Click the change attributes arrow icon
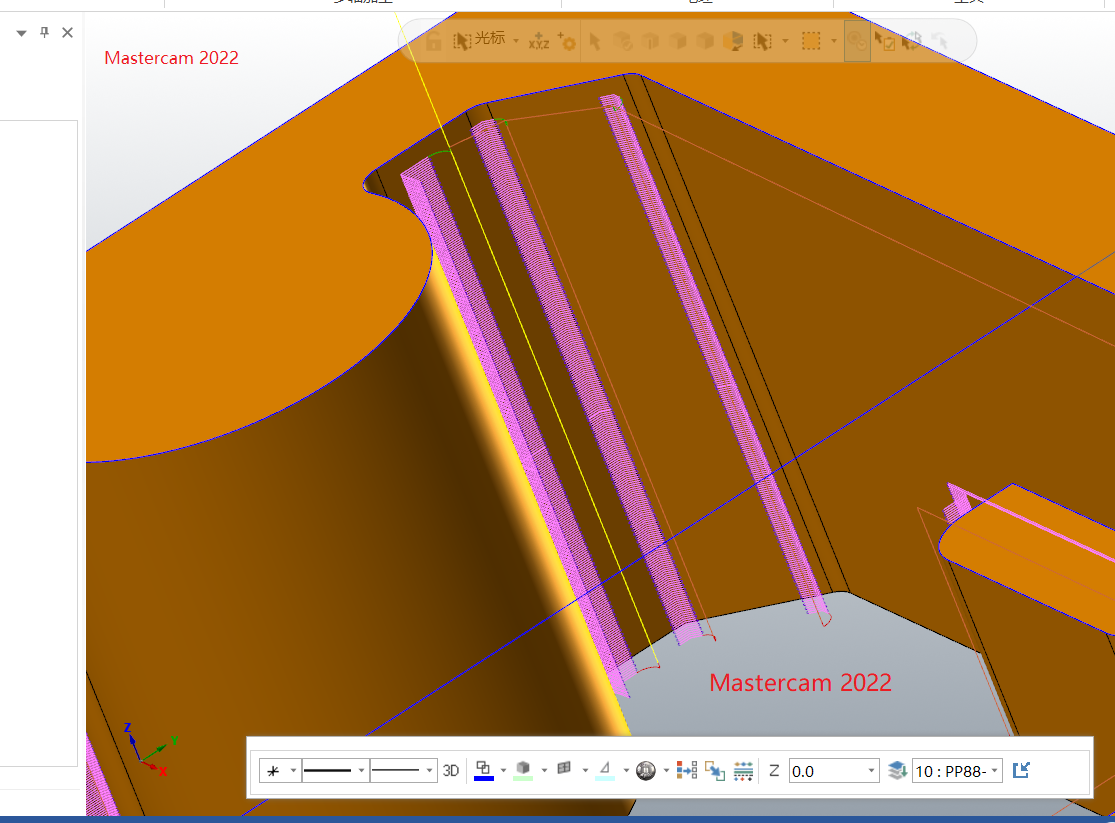1115x823 pixels. [715, 770]
